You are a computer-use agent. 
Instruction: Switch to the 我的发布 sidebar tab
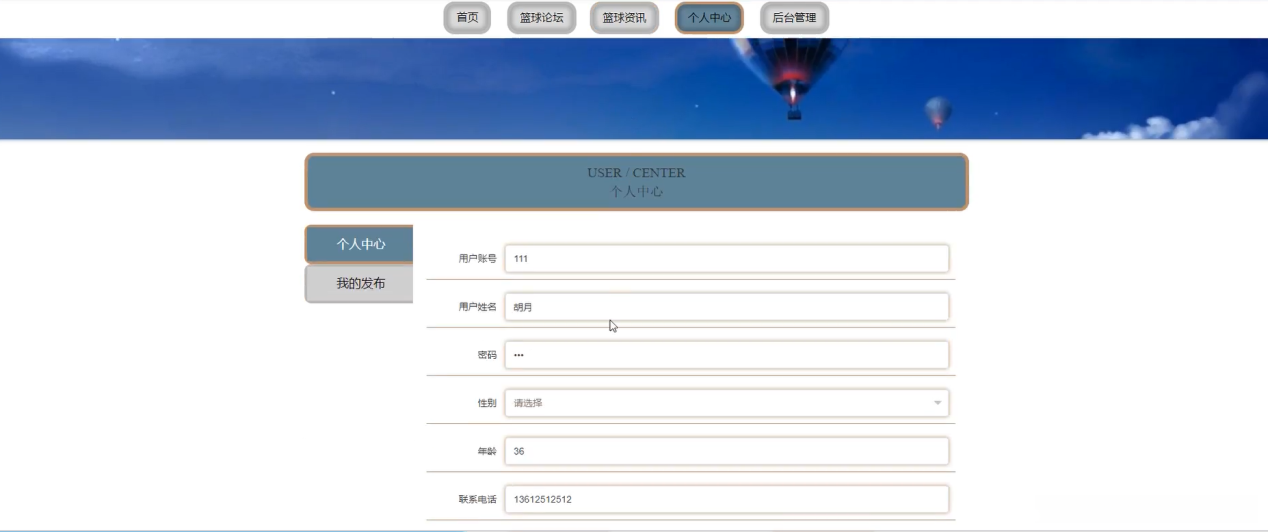(x=359, y=283)
